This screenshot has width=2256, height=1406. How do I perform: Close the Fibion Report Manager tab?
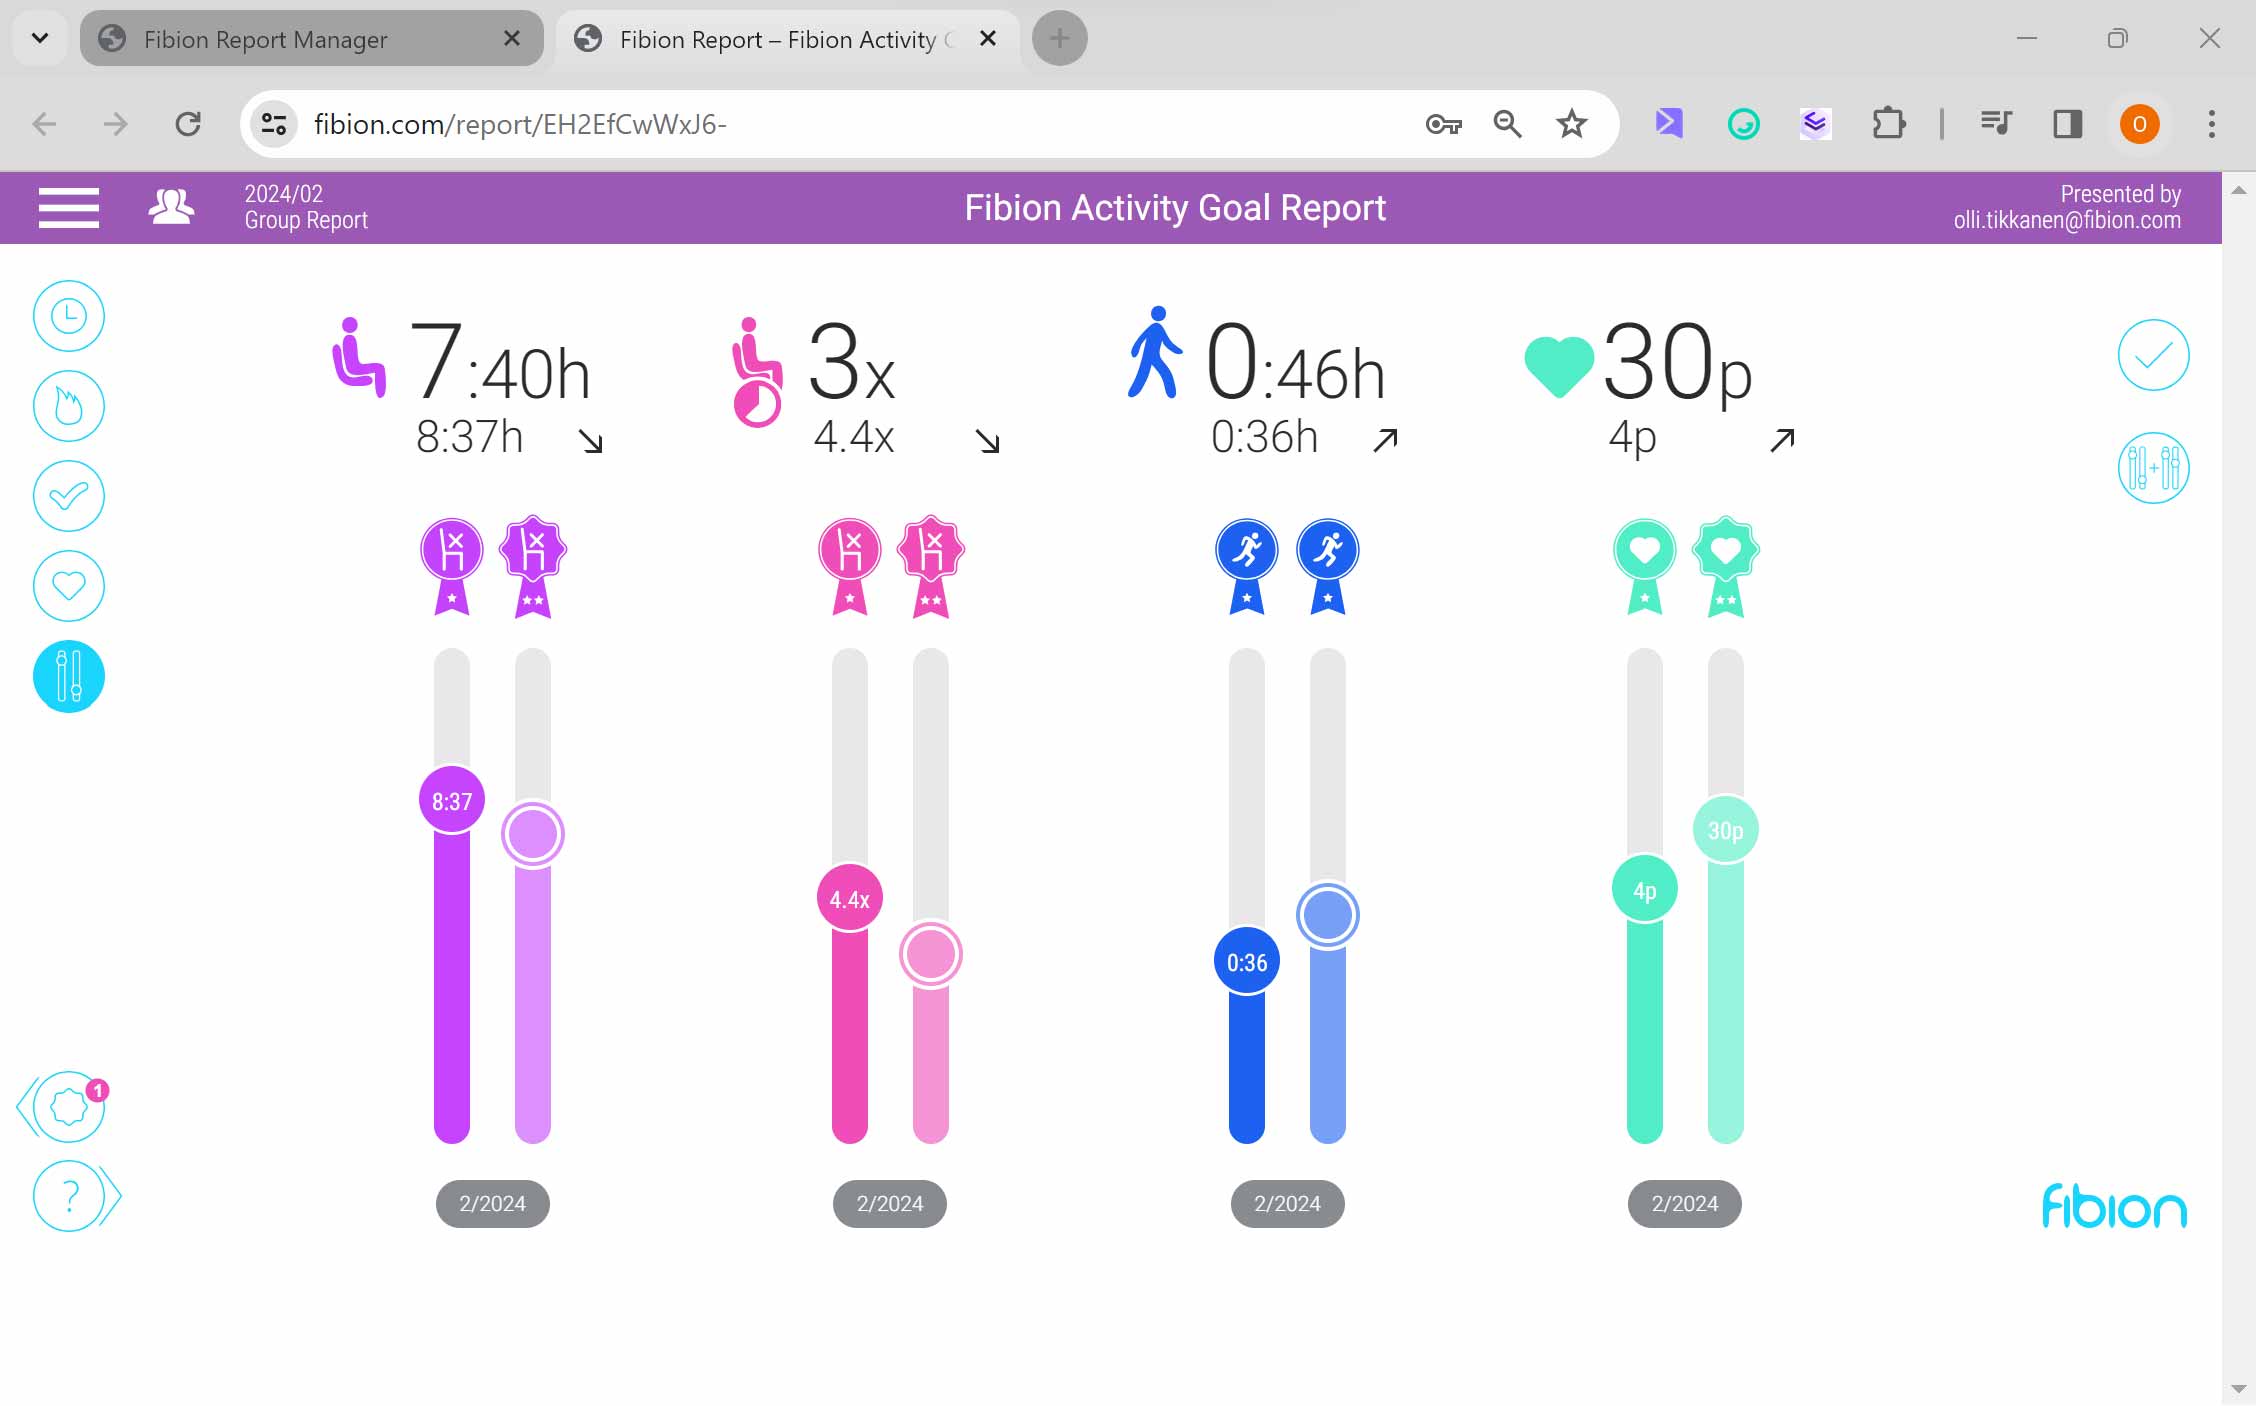[x=511, y=38]
